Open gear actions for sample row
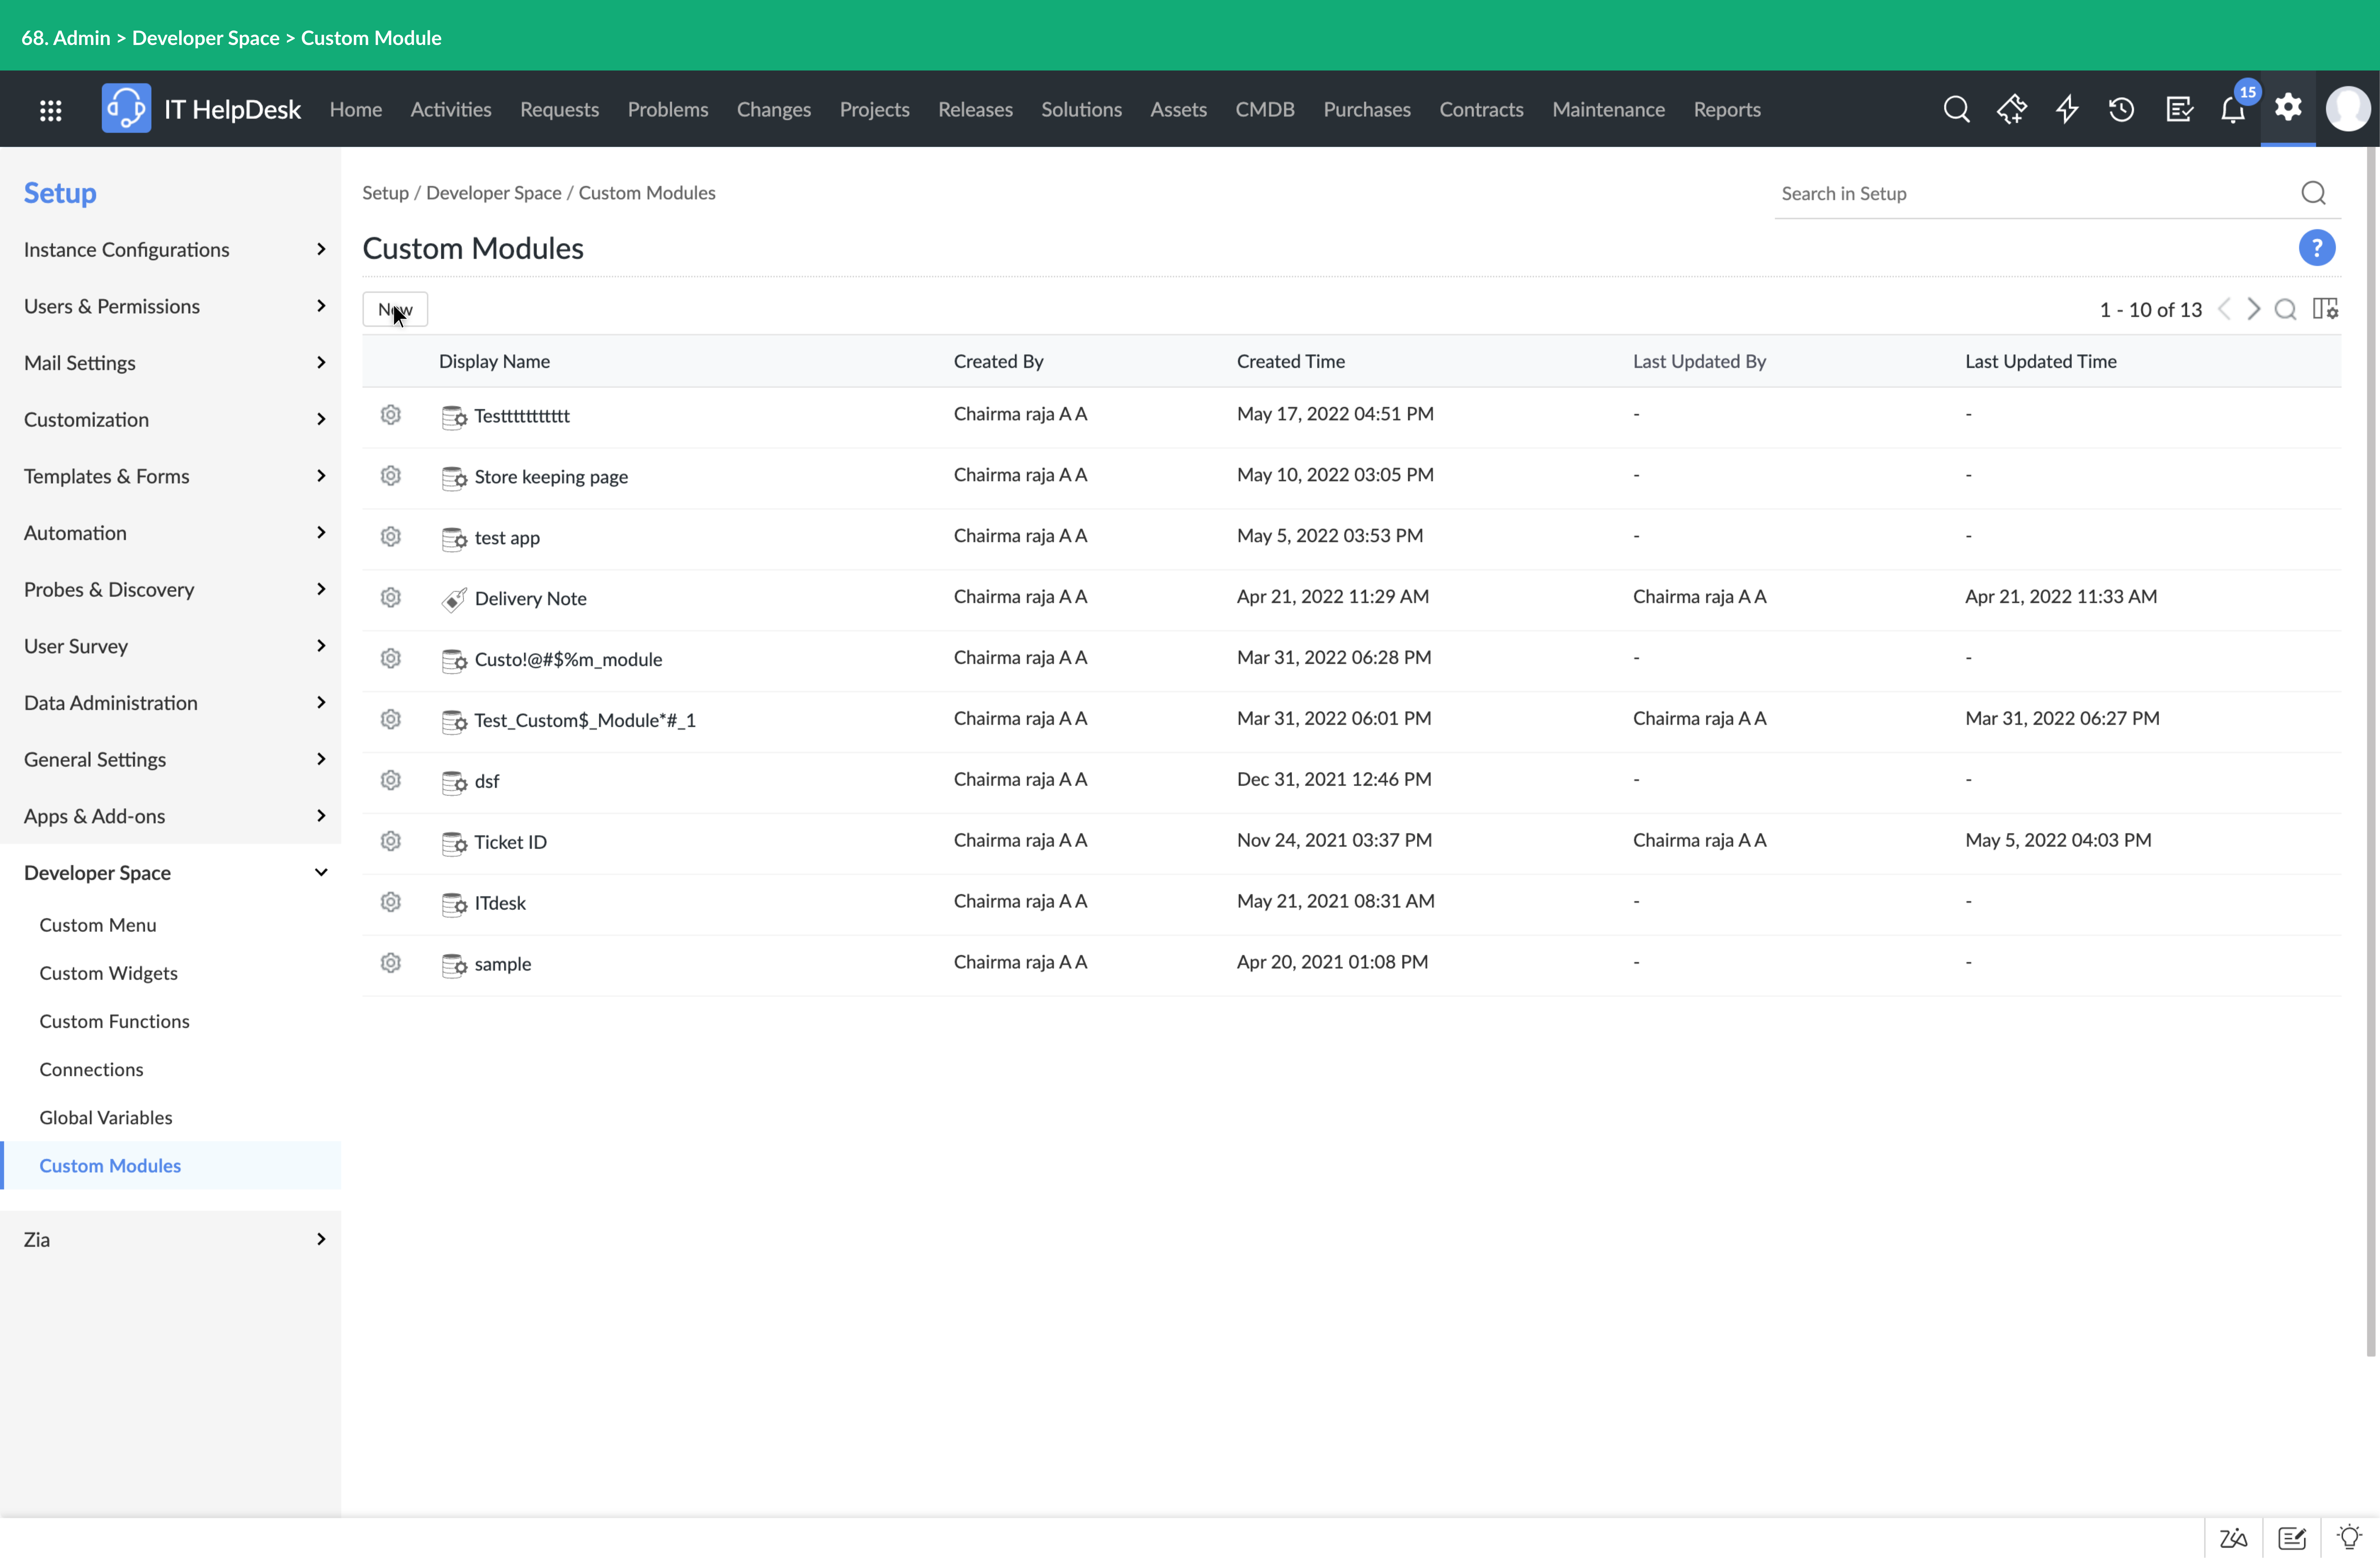Viewport: 2380px width, 1558px height. pos(391,963)
